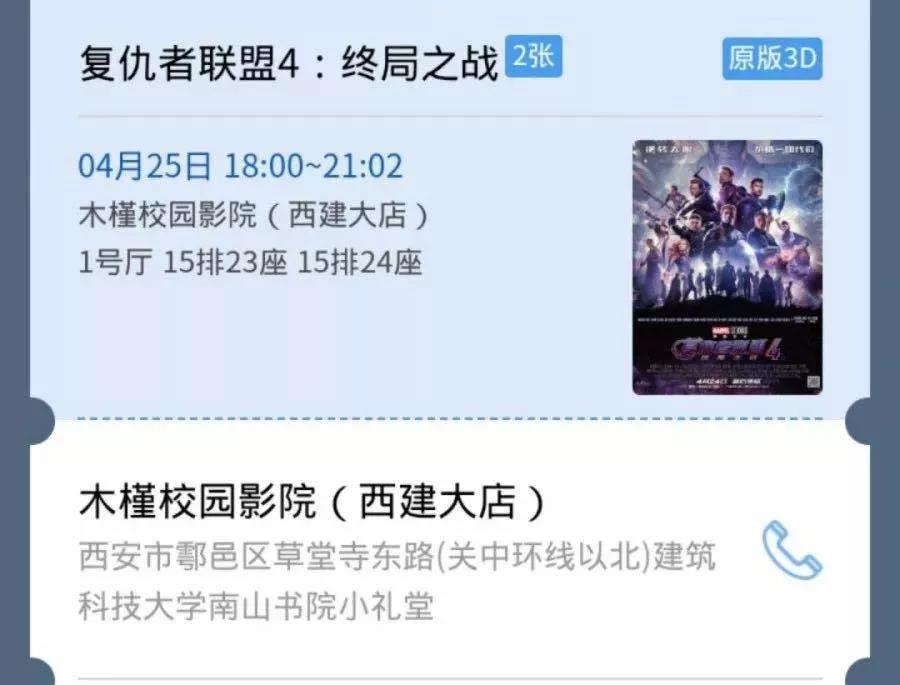Click seat info 15排23座

pos(225,262)
